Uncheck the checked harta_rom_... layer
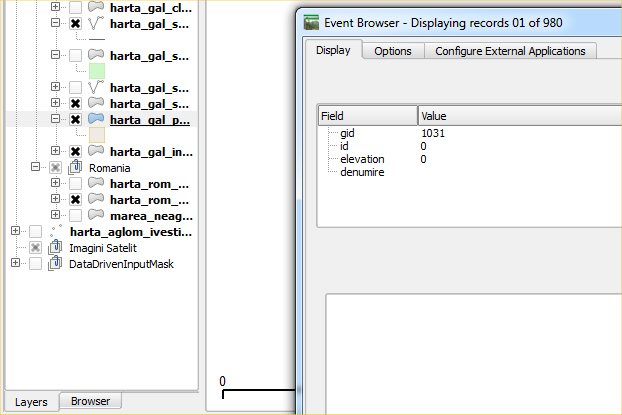The width and height of the screenshot is (622, 415). [x=75, y=200]
